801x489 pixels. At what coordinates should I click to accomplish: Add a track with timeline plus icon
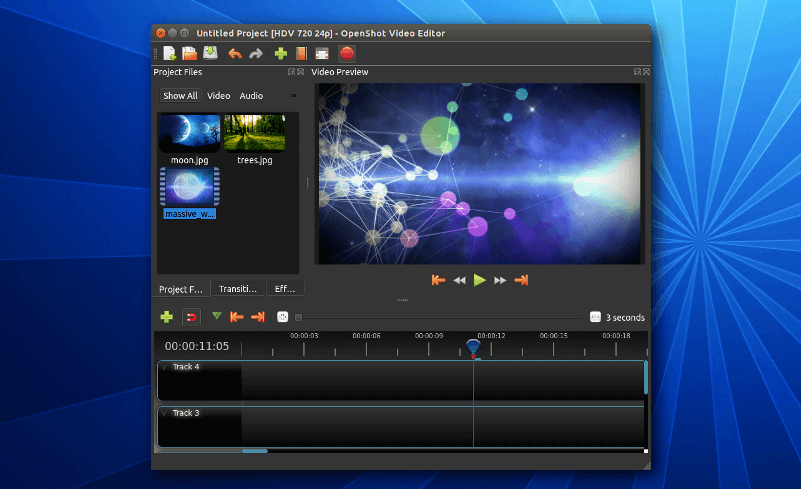tap(167, 317)
